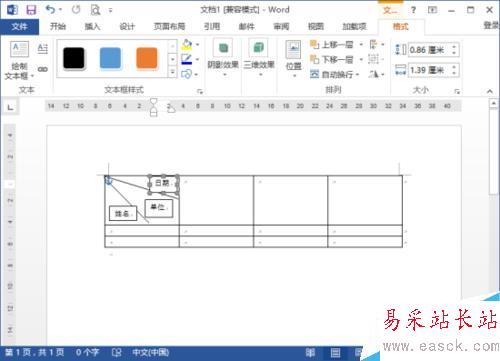Switch to the 开始 tab

pos(58,26)
